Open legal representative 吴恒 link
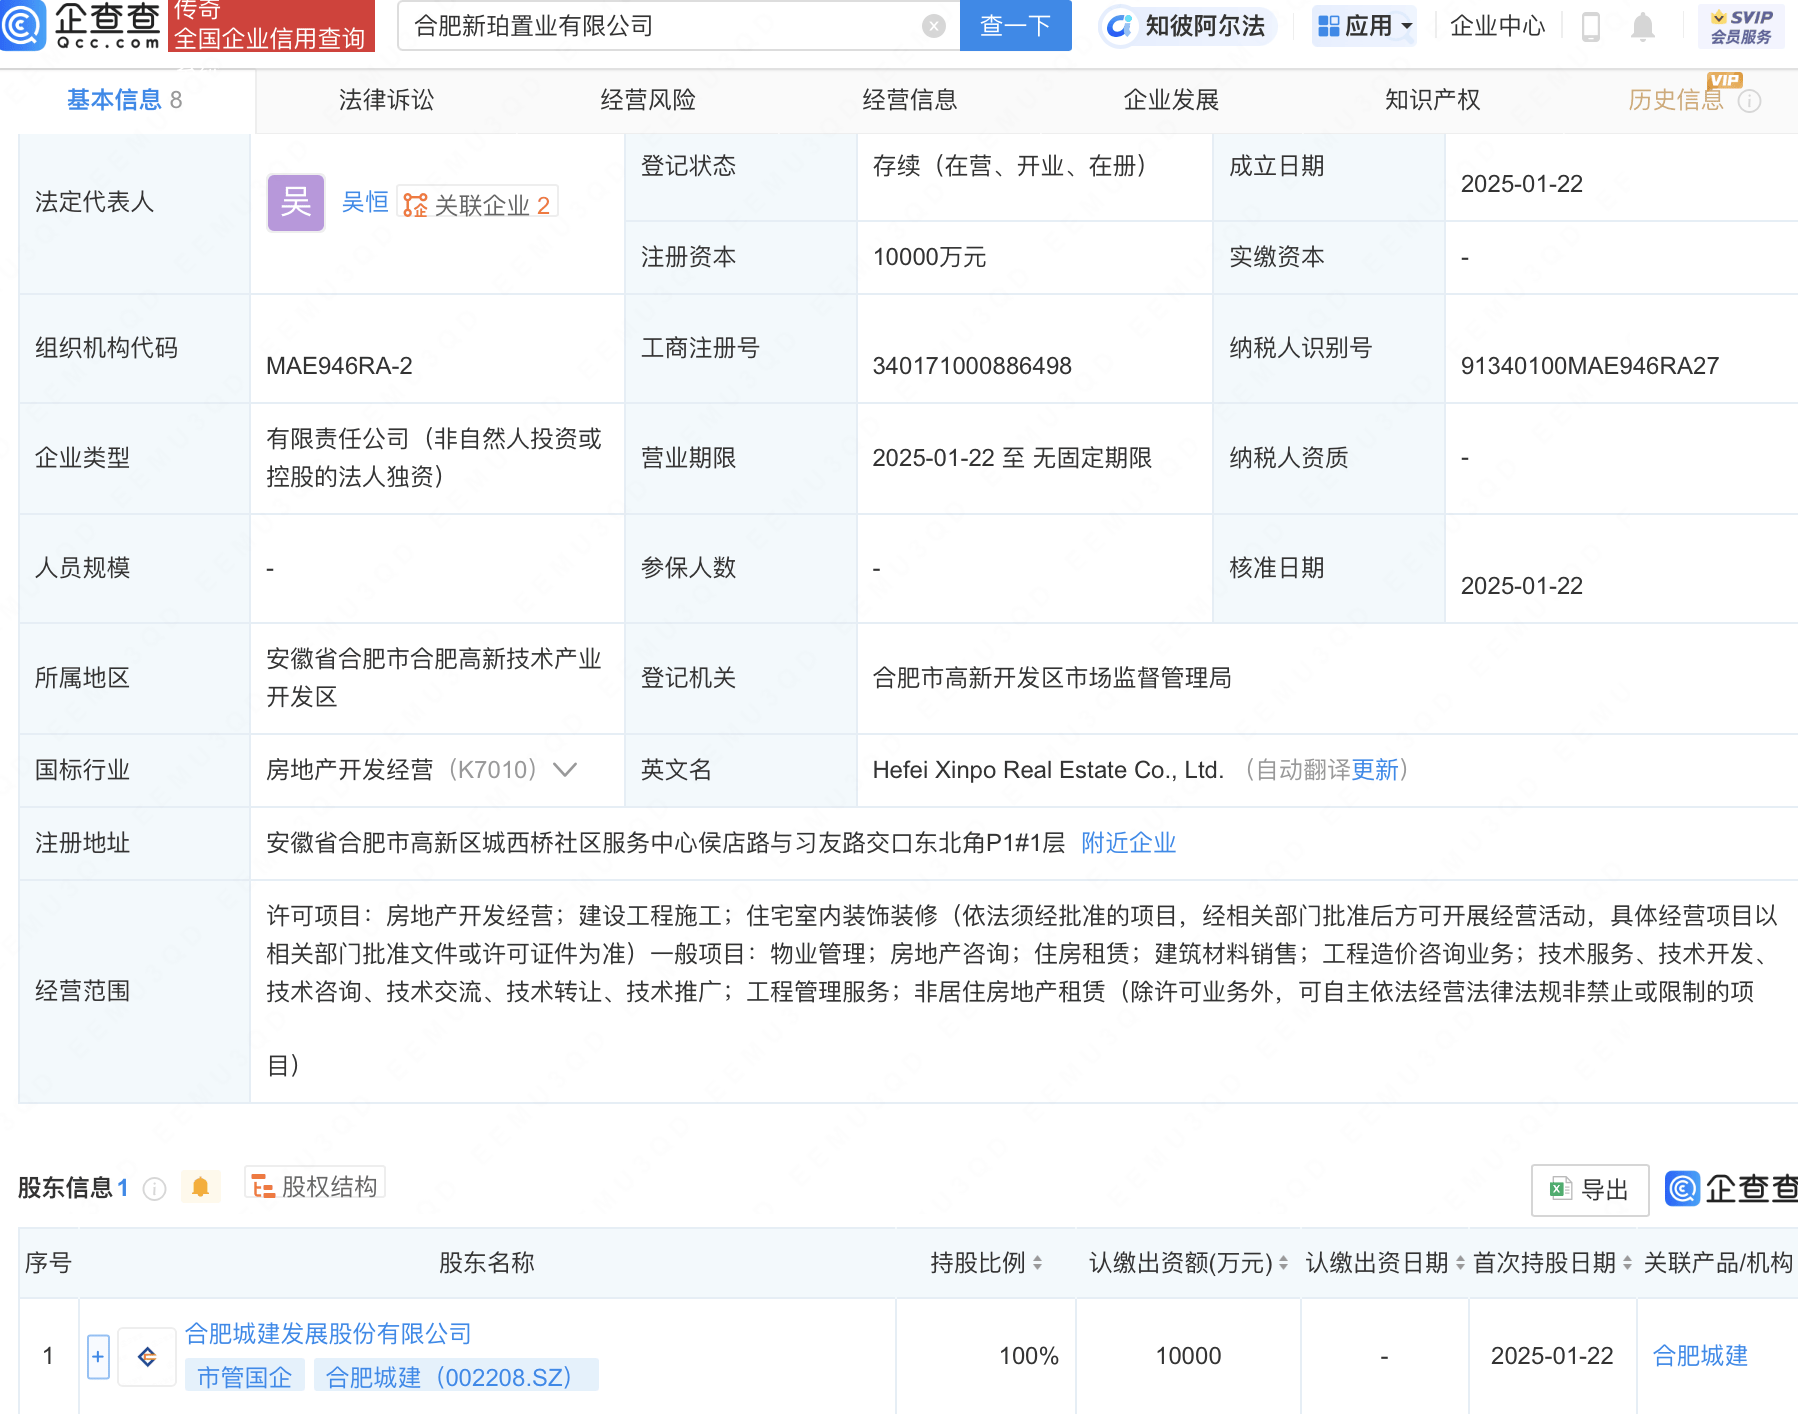This screenshot has width=1798, height=1414. coord(365,202)
